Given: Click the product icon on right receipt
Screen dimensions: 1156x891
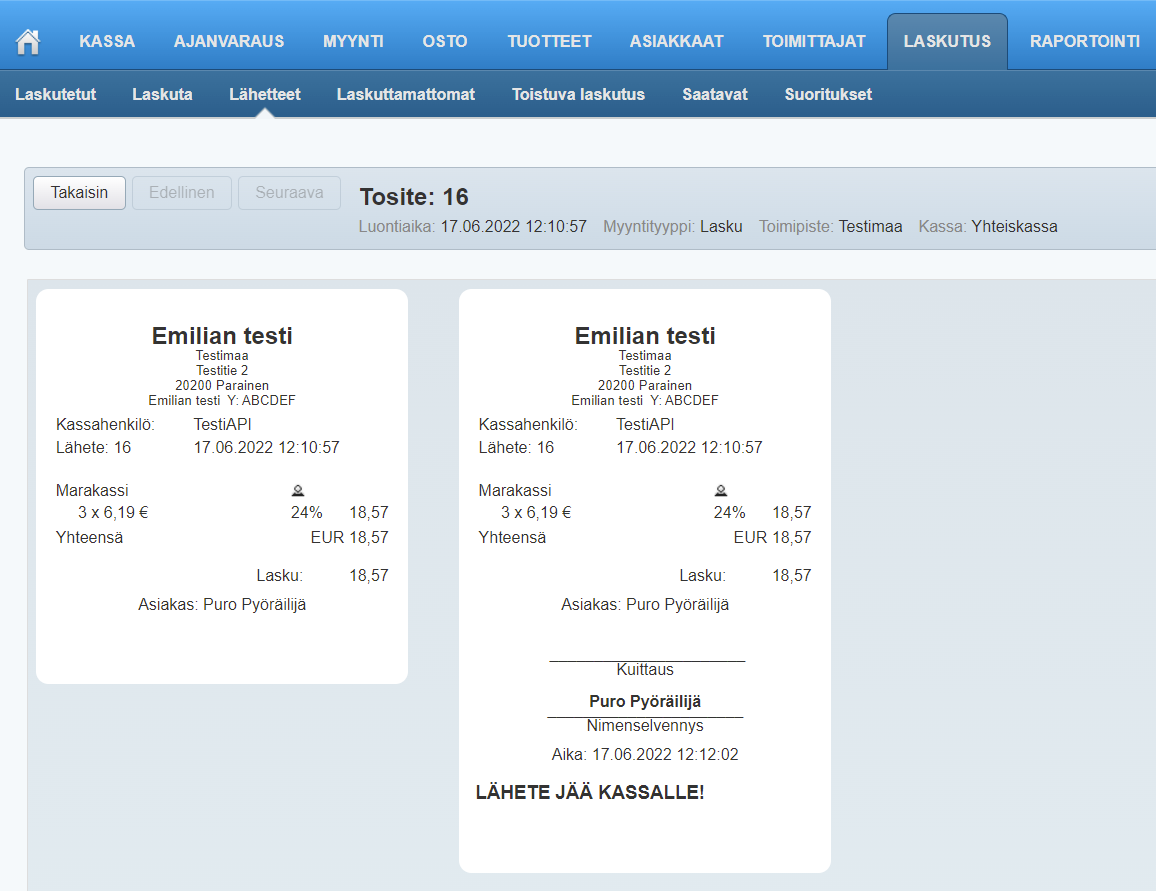Looking at the screenshot, I should 721,490.
